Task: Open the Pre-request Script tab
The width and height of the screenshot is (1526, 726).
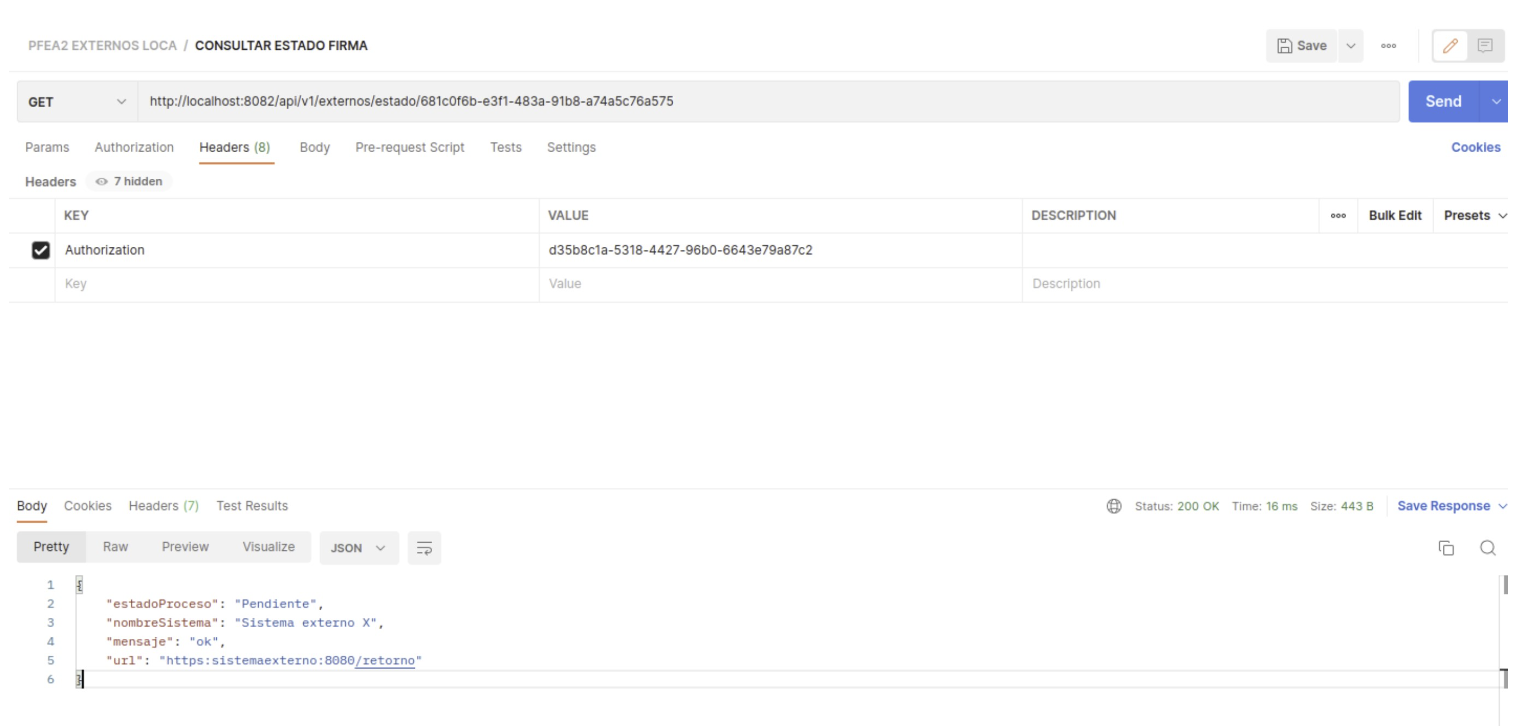Action: tap(410, 148)
